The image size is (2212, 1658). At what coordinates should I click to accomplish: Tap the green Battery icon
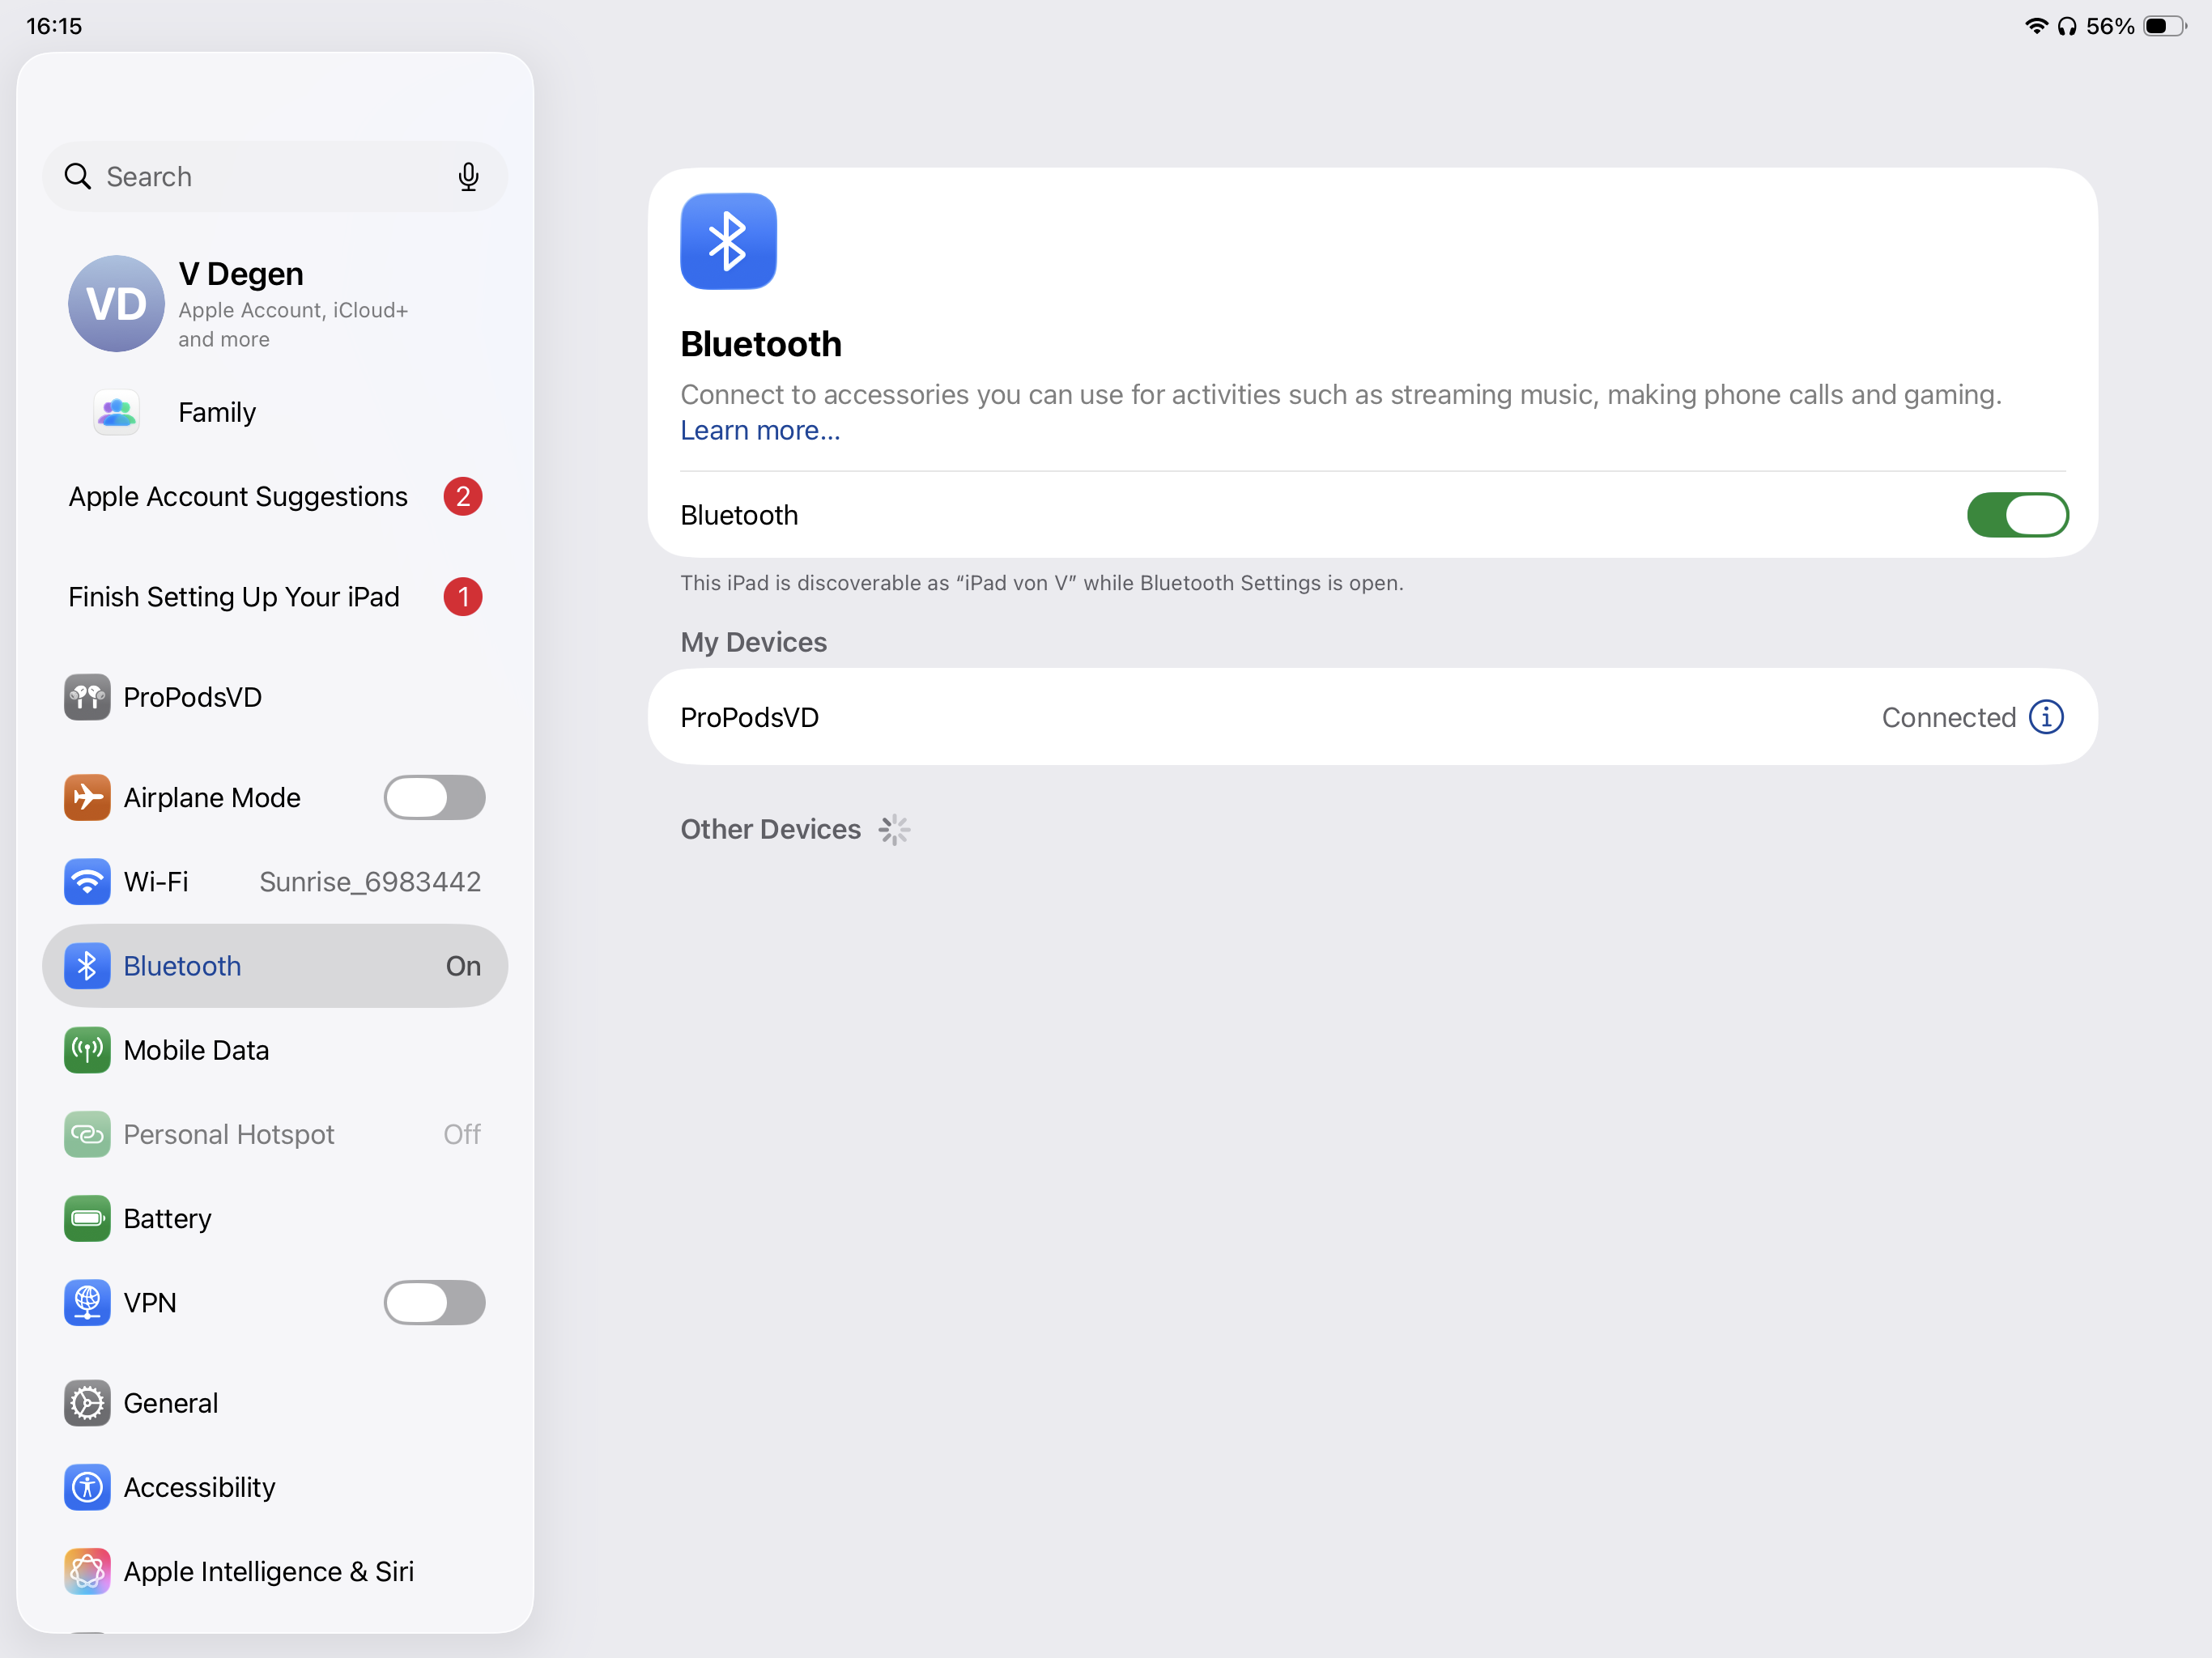(x=87, y=1218)
